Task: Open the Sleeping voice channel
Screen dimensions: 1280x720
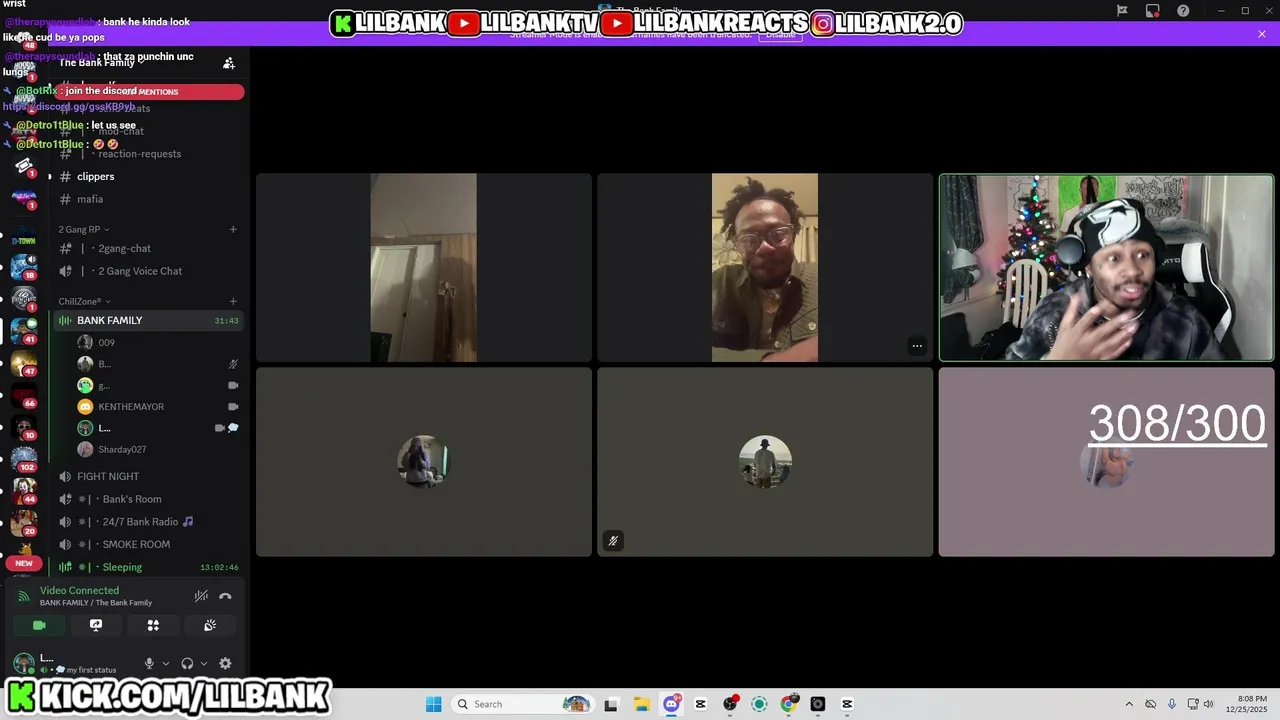Action: [122, 567]
